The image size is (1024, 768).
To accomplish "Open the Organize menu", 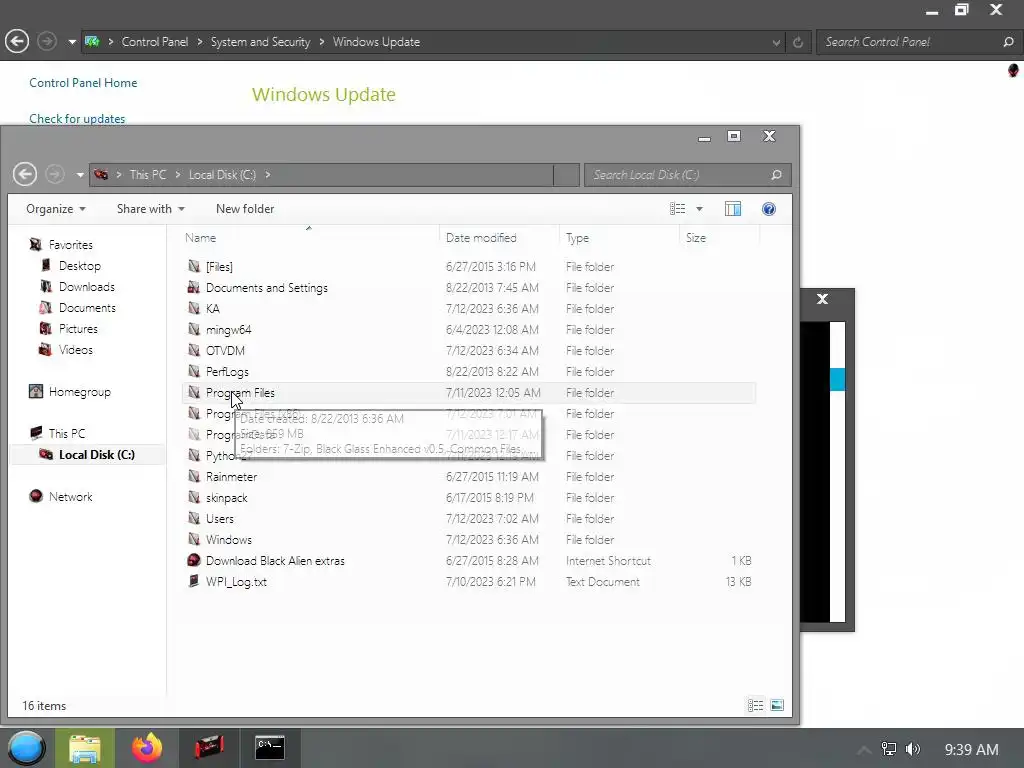I will pyautogui.click(x=56, y=209).
